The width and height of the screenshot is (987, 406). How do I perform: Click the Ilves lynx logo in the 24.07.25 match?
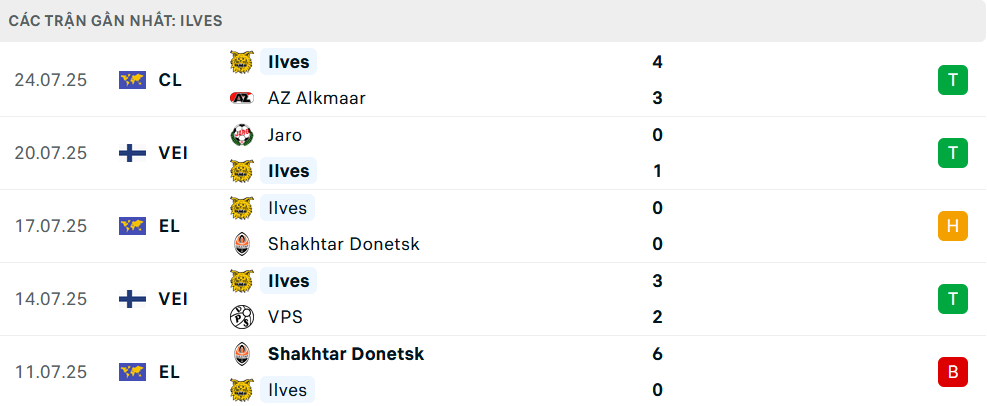click(242, 62)
